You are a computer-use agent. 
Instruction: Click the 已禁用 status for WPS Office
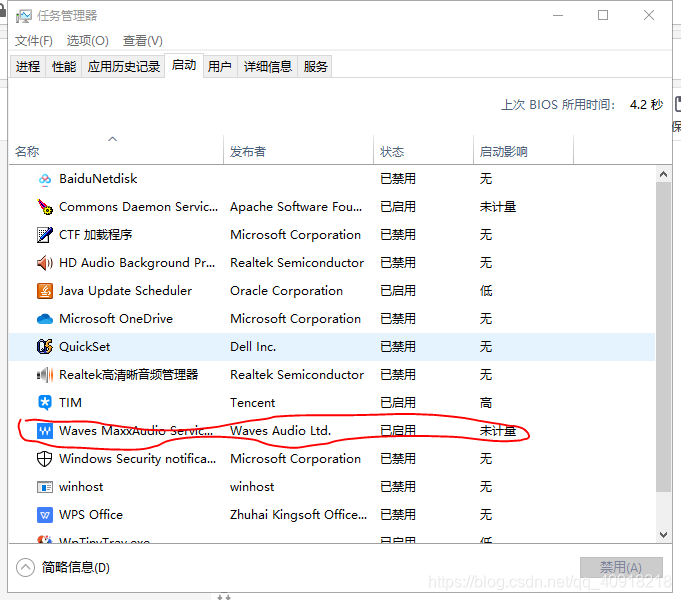pos(398,515)
